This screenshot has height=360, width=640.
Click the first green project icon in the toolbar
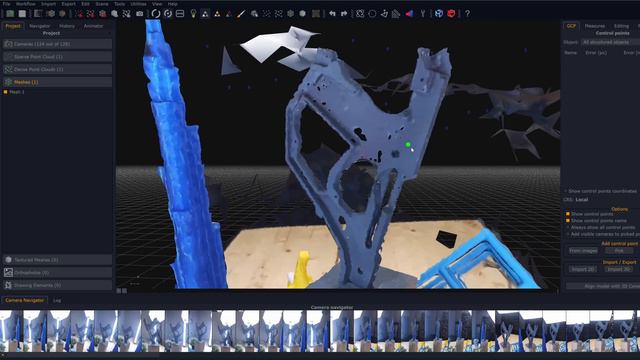click(10, 13)
